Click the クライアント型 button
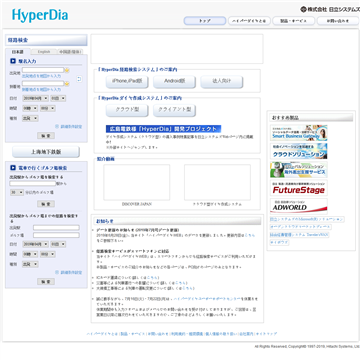This screenshot has height=360, width=360. pyautogui.click(x=174, y=110)
